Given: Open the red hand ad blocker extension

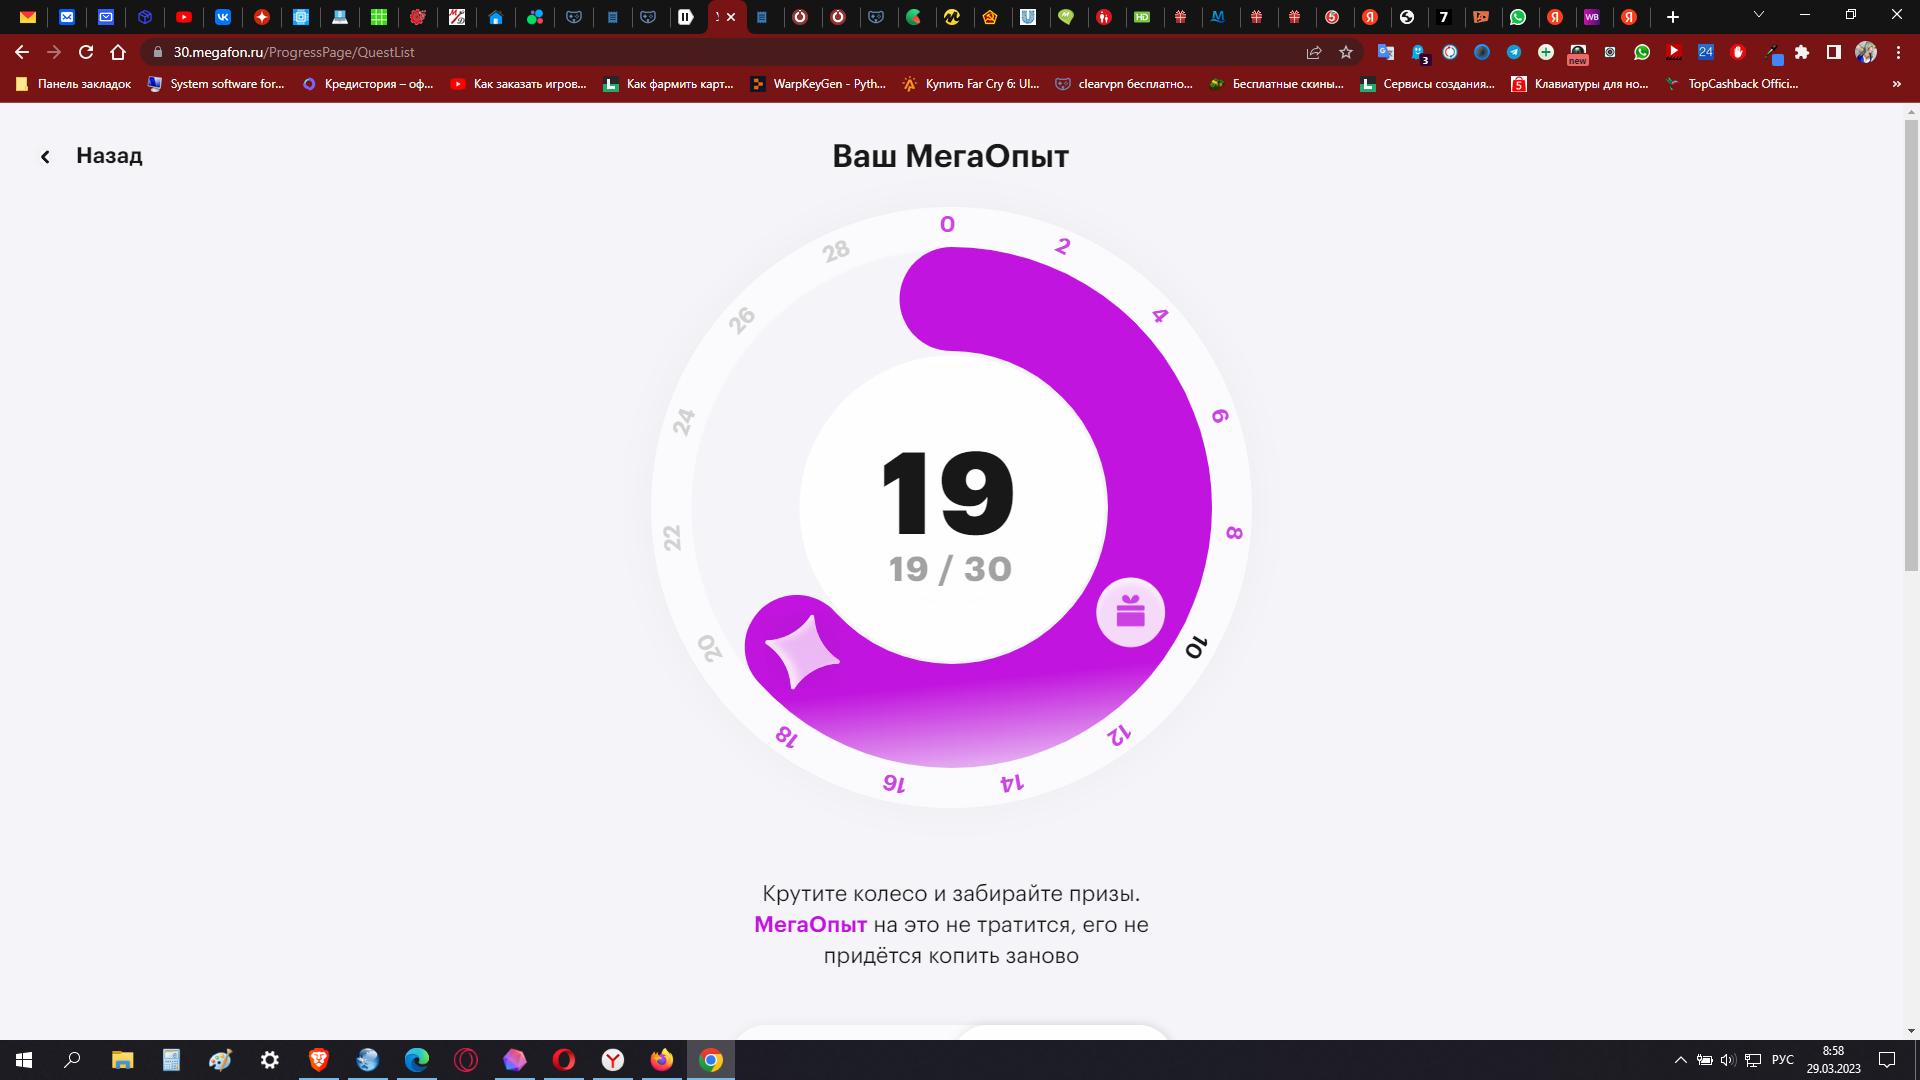Looking at the screenshot, I should pyautogui.click(x=1738, y=52).
